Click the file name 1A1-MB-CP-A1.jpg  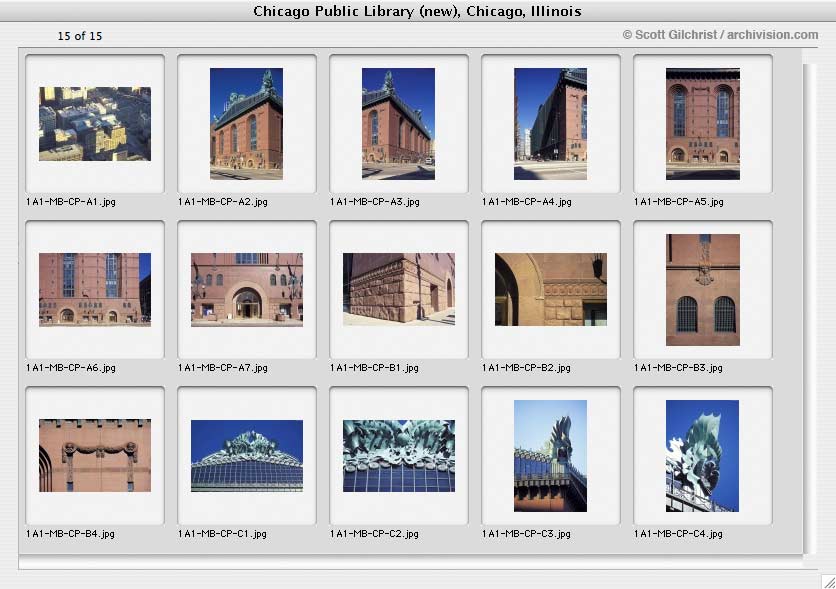pos(70,202)
